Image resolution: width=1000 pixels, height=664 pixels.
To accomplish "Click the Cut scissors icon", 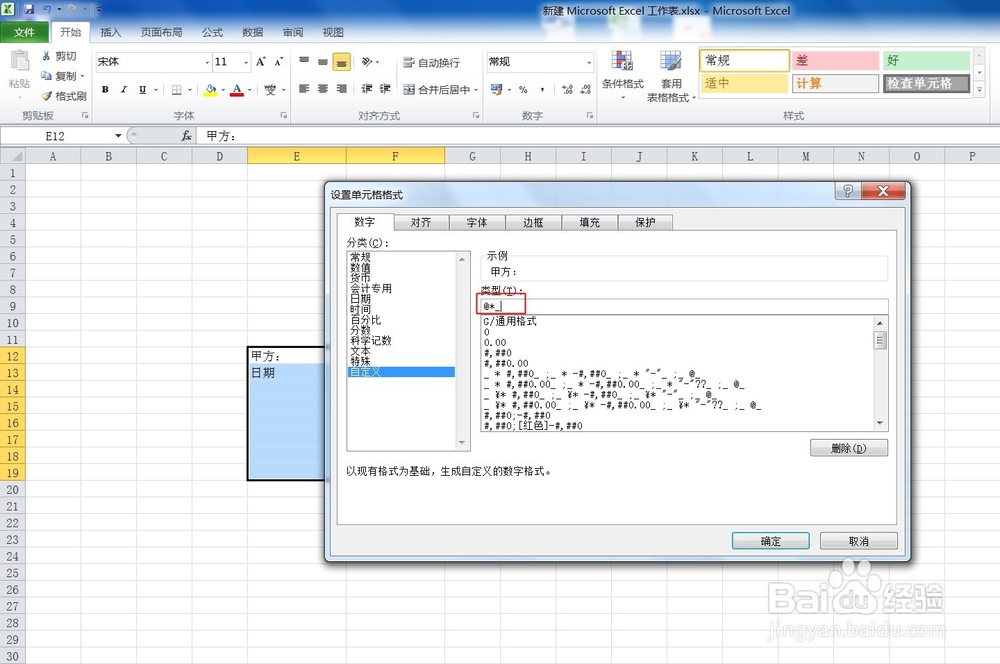I will pos(46,56).
